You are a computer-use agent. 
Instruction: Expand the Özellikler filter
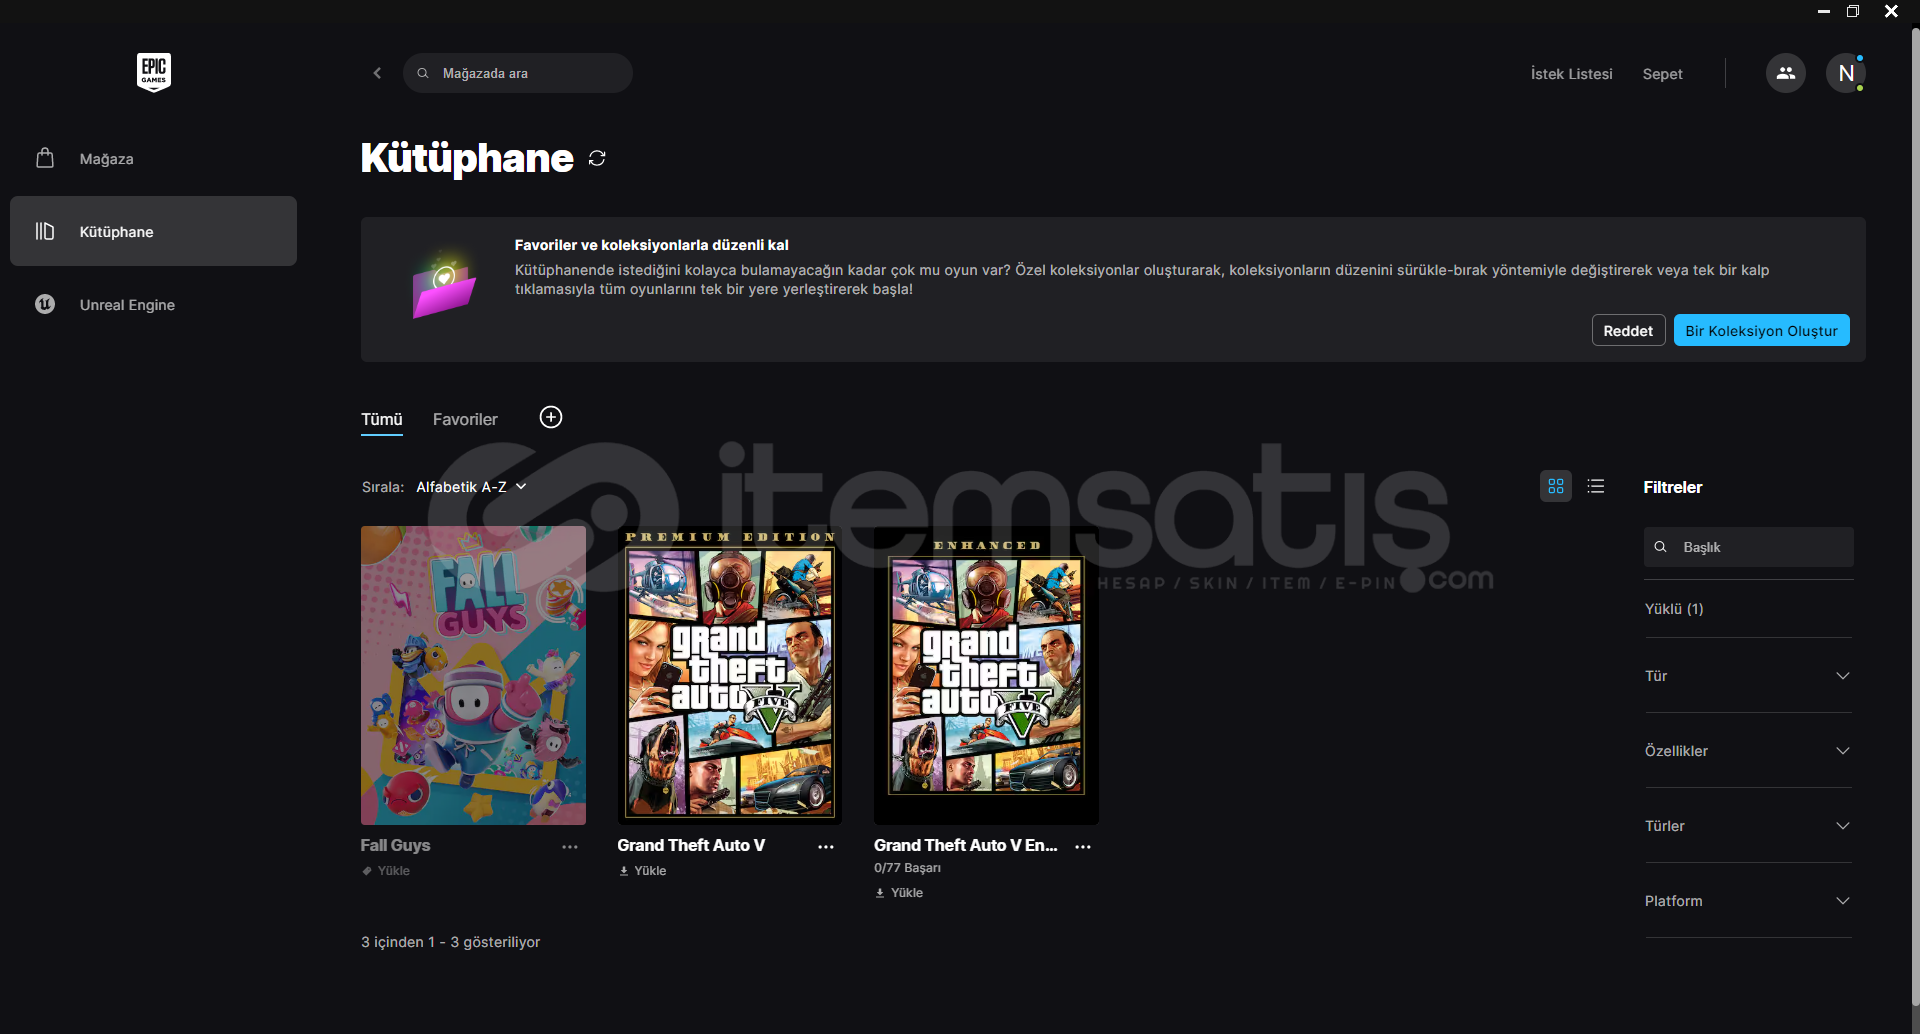point(1748,751)
